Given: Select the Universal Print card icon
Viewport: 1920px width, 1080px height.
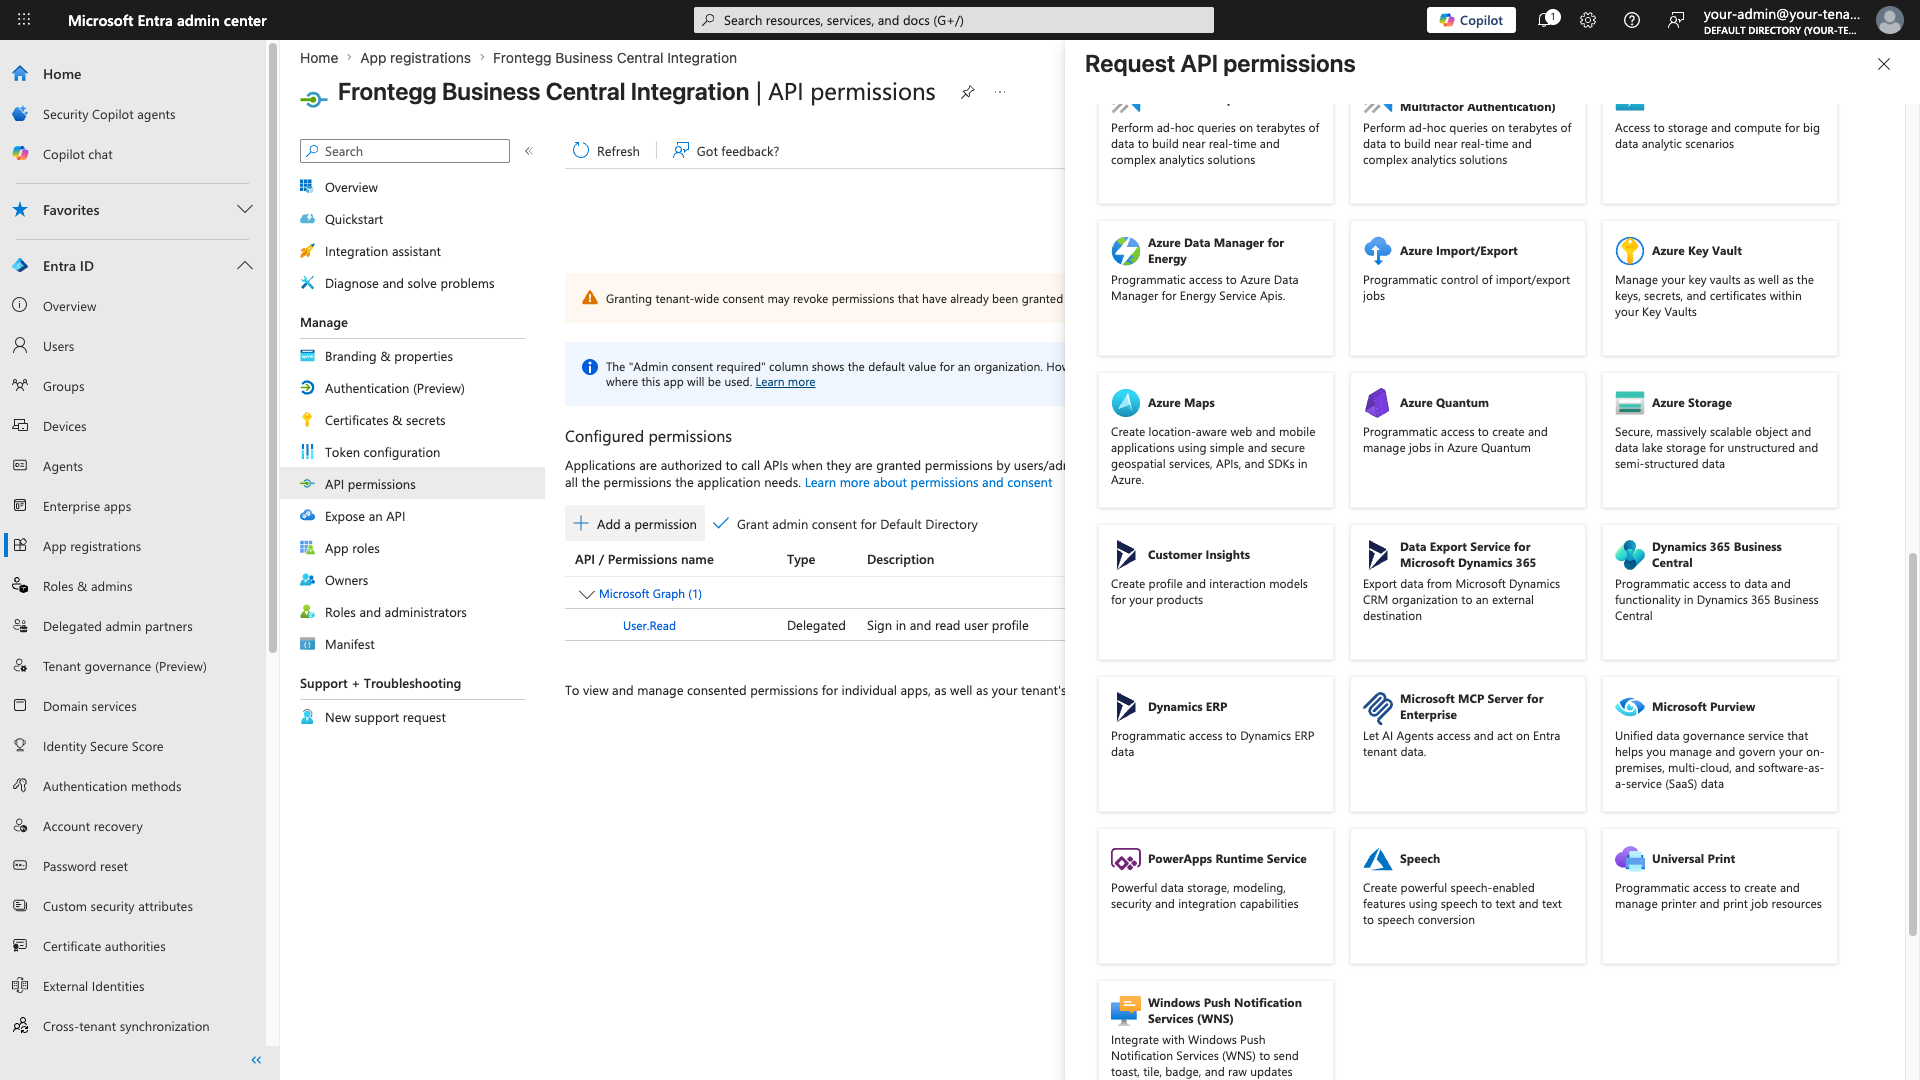Looking at the screenshot, I should coord(1629,859).
